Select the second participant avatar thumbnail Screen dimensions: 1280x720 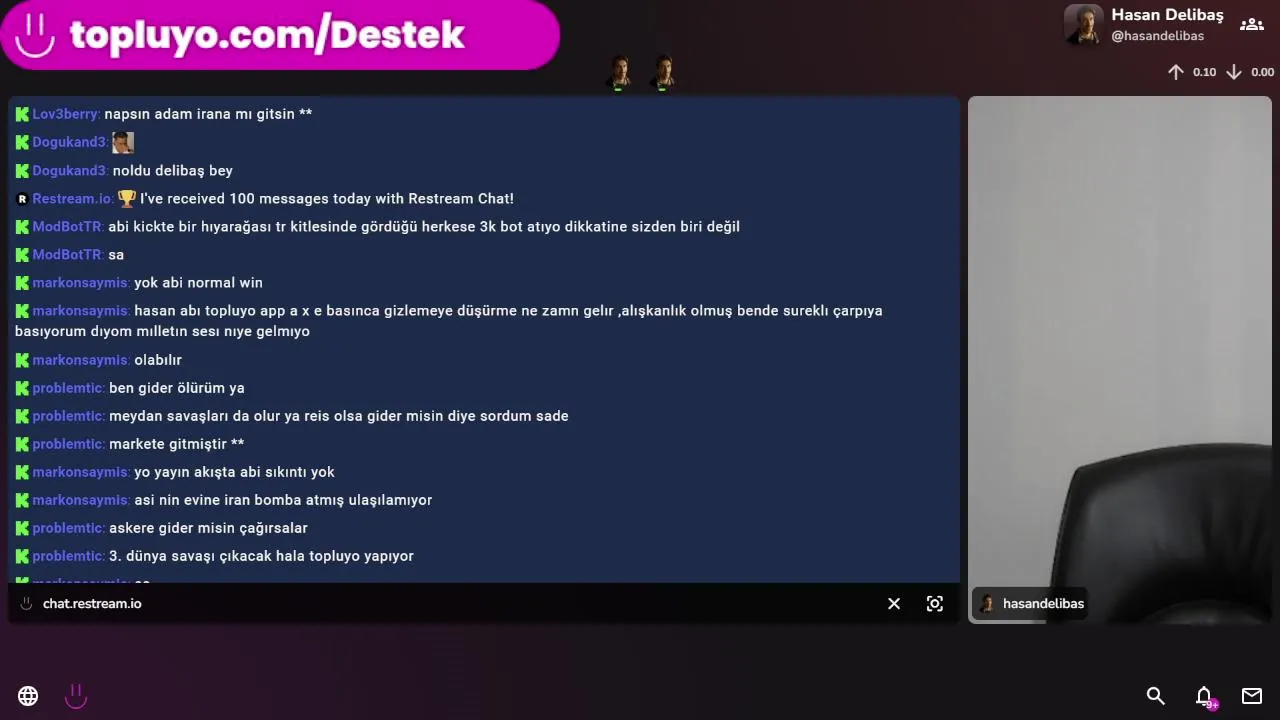coord(663,73)
